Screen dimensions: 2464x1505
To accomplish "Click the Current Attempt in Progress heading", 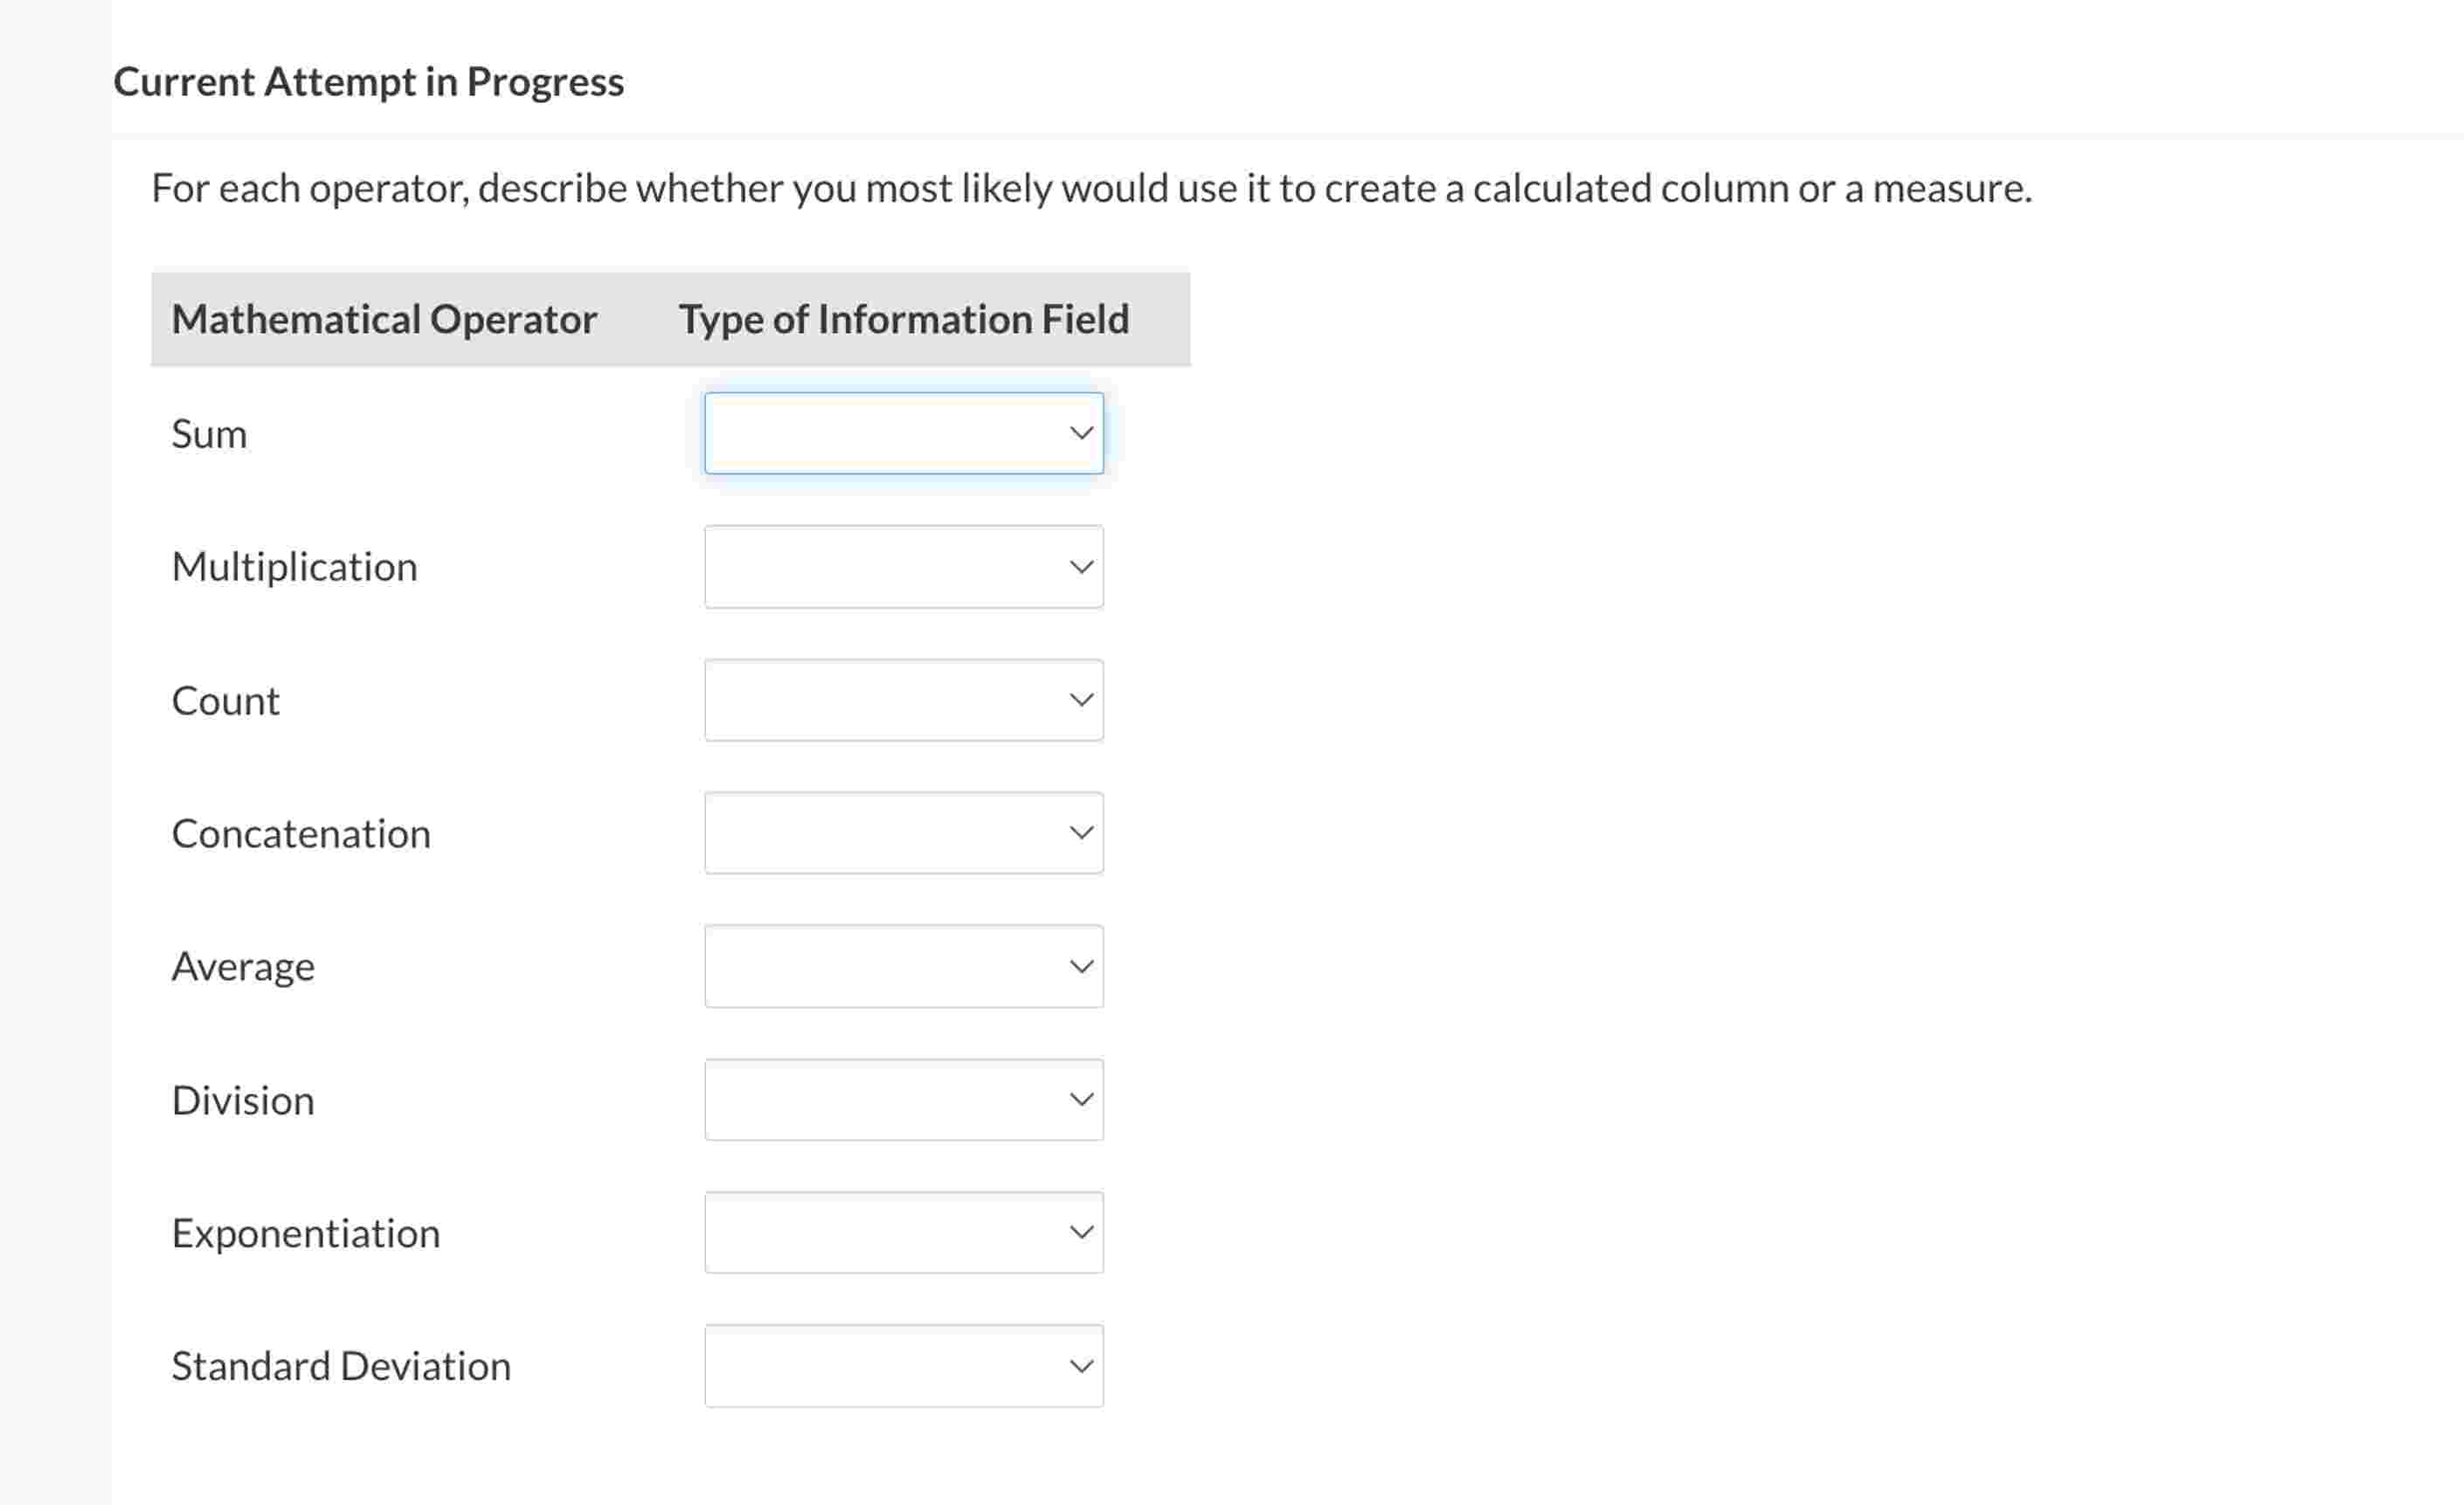I will click(368, 82).
